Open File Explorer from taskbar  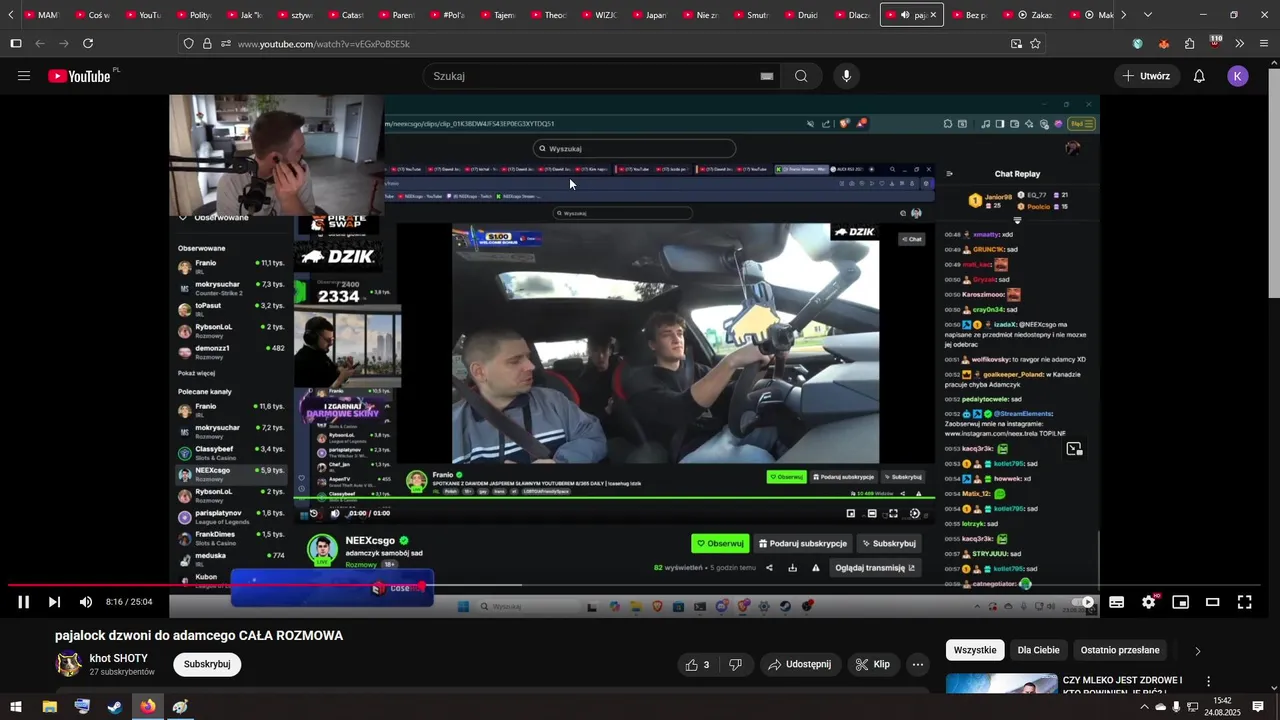[x=49, y=707]
